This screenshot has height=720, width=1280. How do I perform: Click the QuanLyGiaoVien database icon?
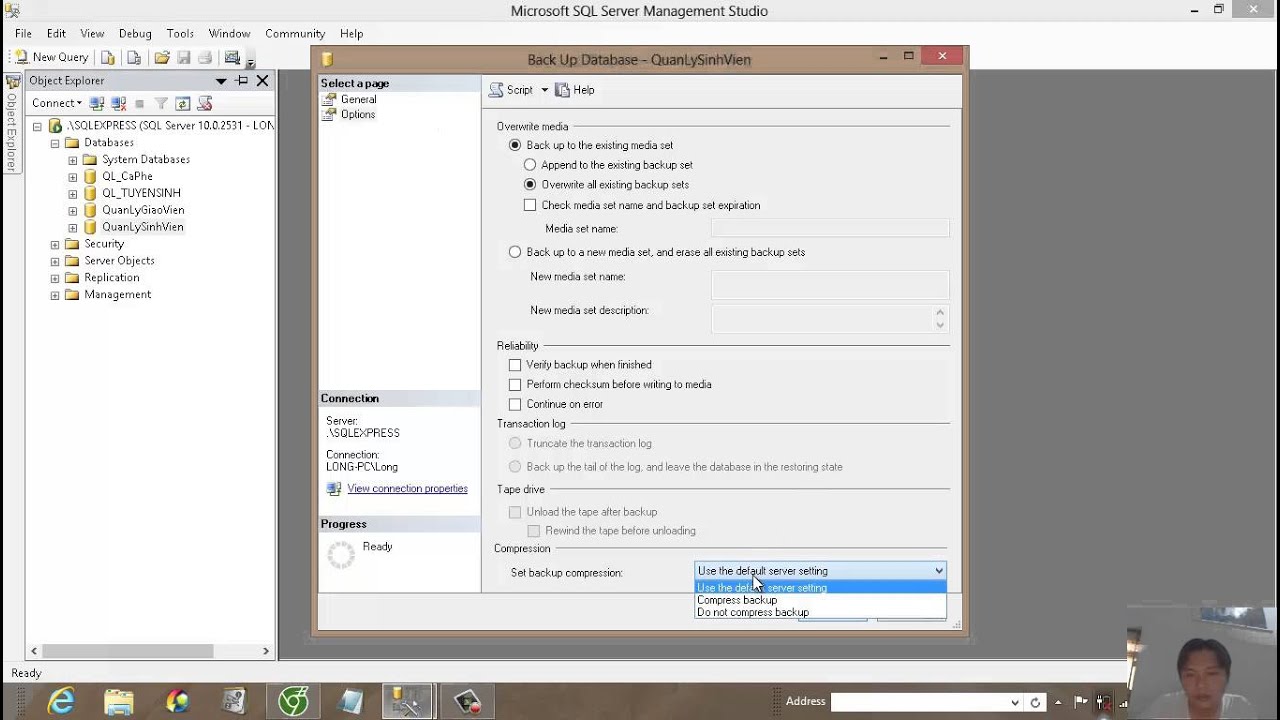(x=90, y=210)
